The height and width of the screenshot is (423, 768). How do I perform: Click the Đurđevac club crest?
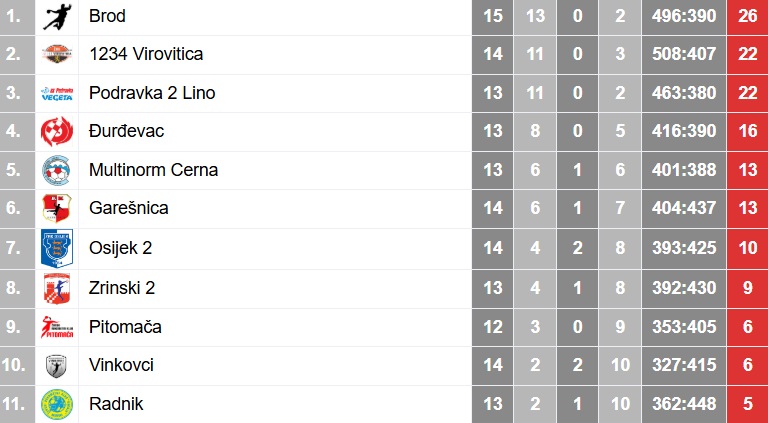pos(57,131)
